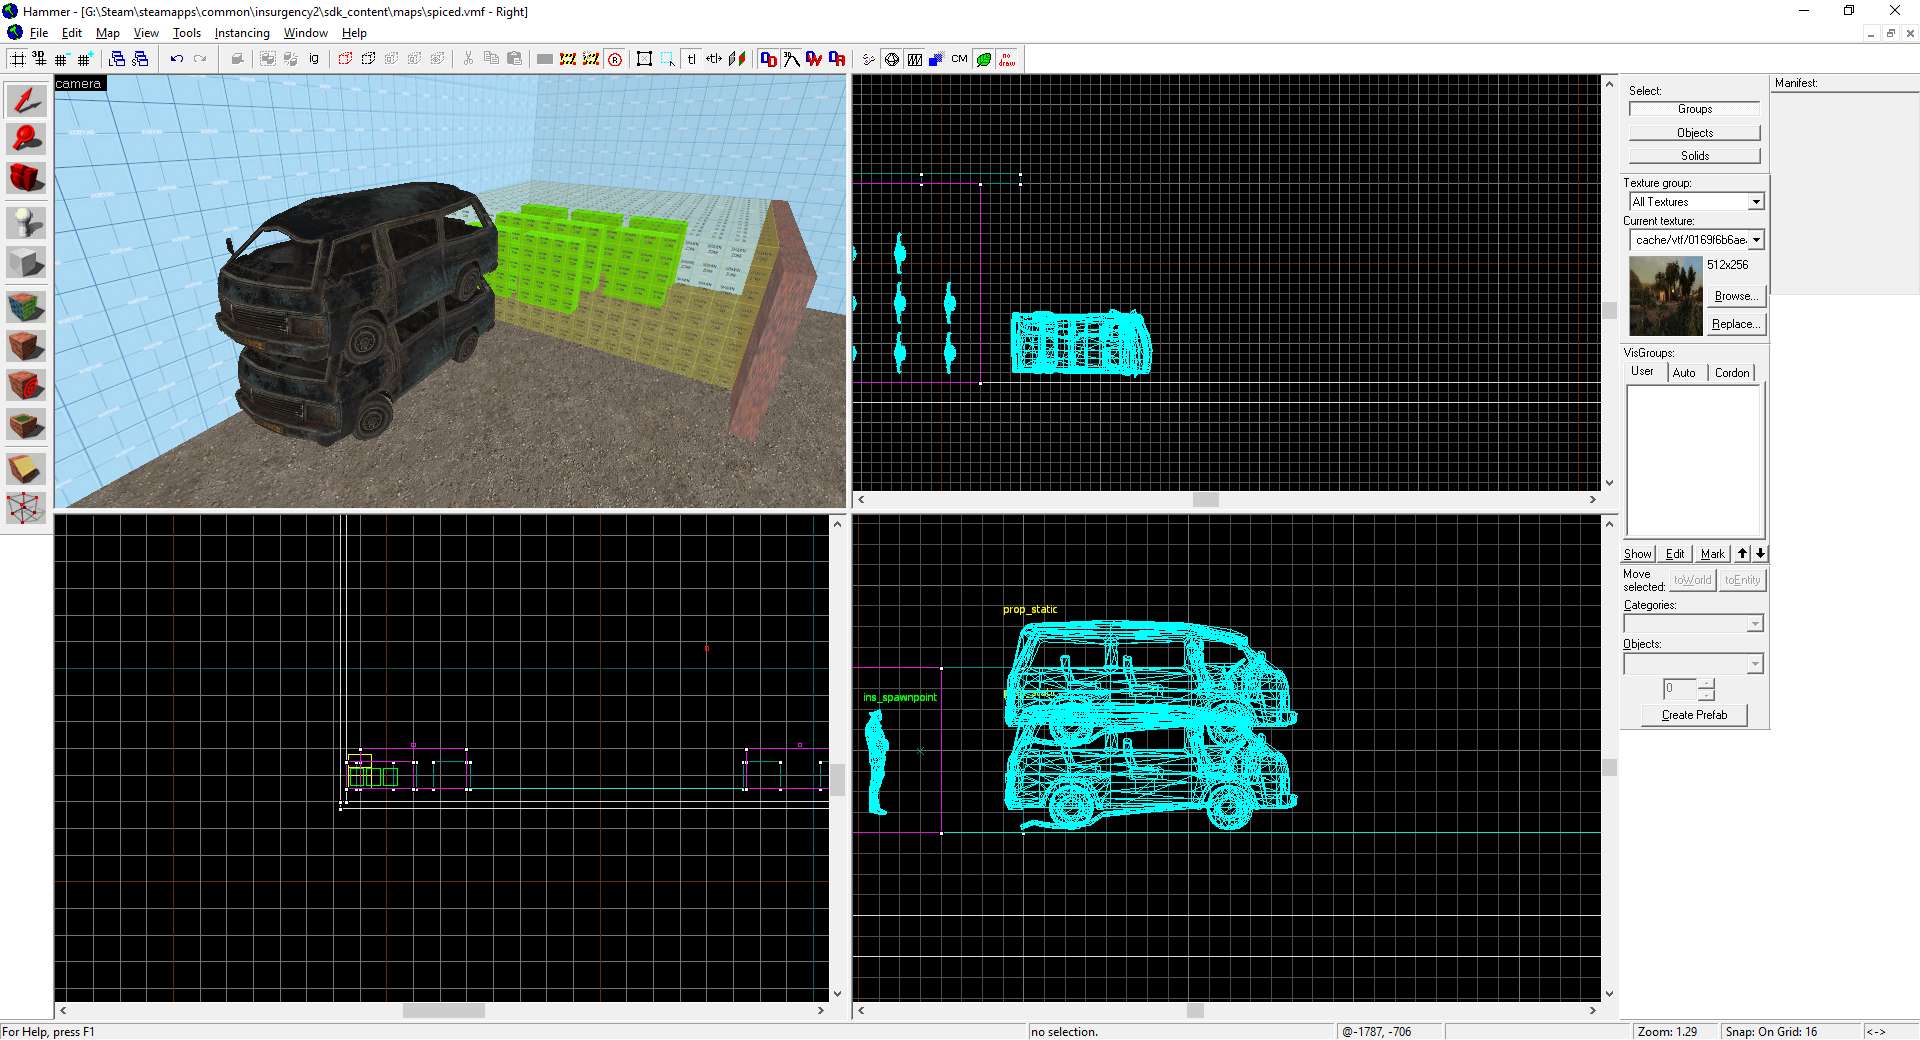This screenshot has height=1040, width=1920.
Task: Toggle the displacement DD display button
Action: tap(768, 59)
